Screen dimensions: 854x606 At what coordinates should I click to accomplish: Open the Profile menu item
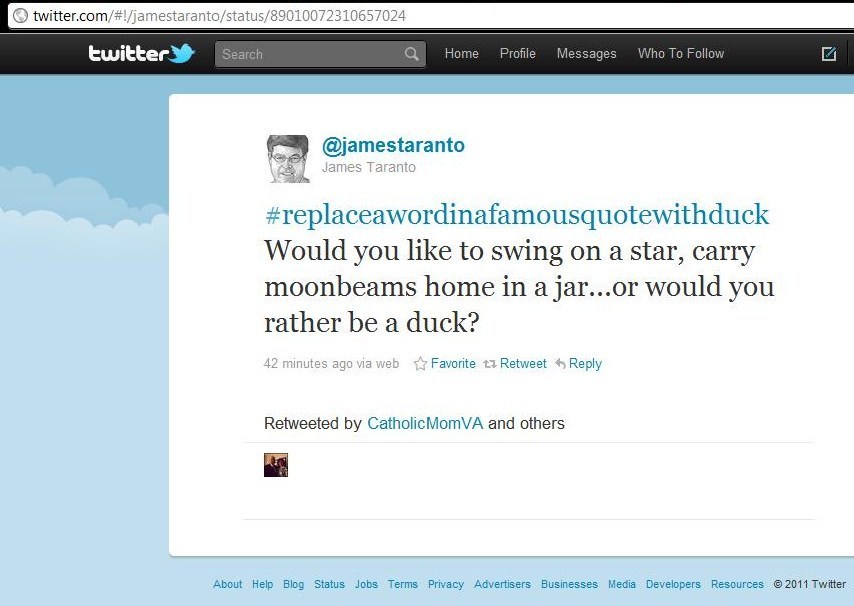click(x=517, y=53)
